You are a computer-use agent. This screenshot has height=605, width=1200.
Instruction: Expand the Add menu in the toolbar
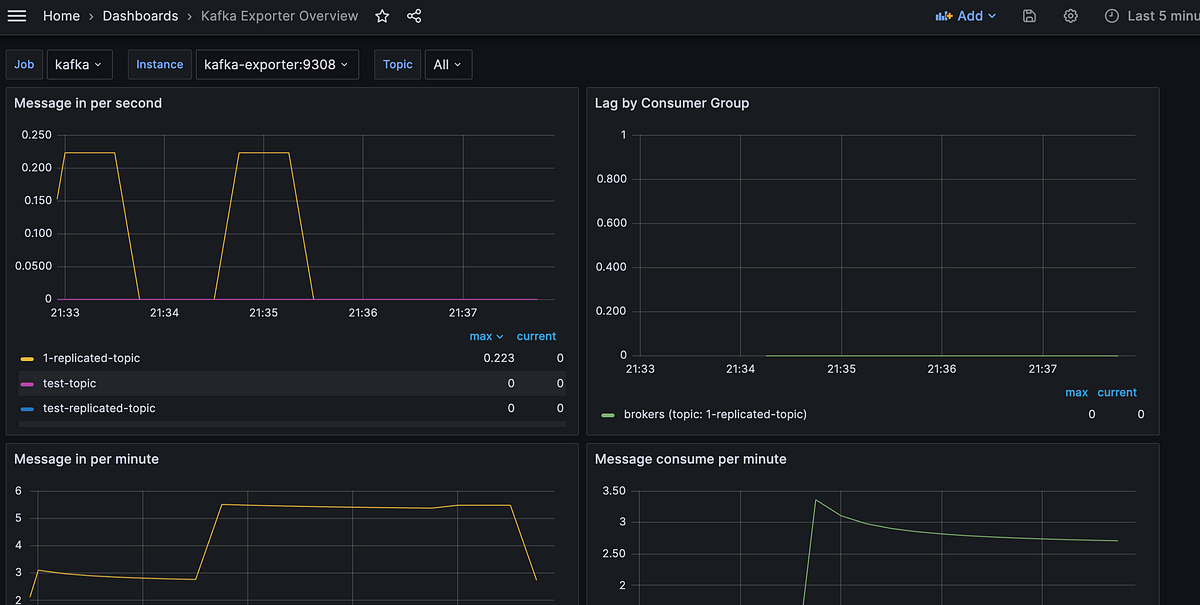tap(966, 16)
